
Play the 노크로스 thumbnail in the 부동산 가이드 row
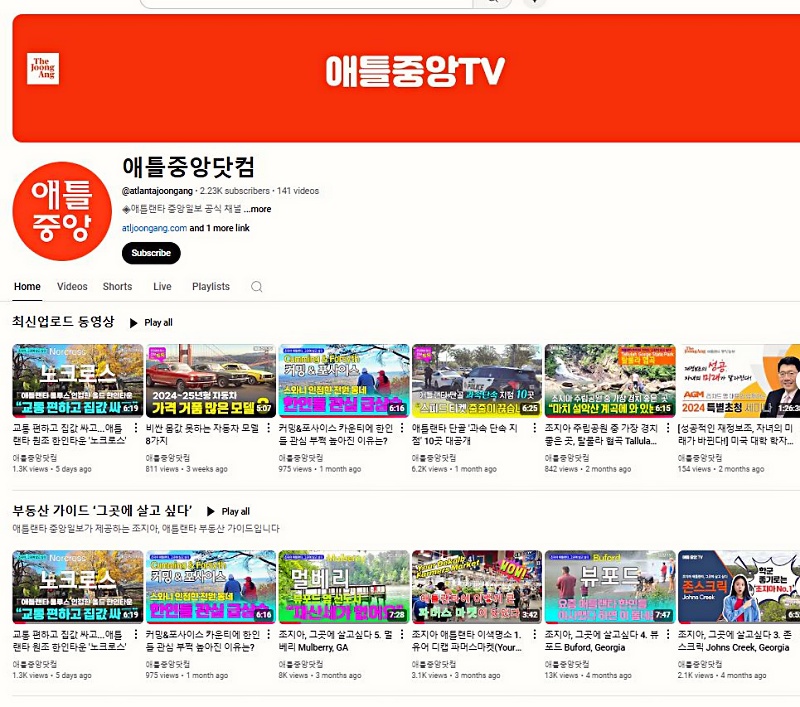coord(78,587)
